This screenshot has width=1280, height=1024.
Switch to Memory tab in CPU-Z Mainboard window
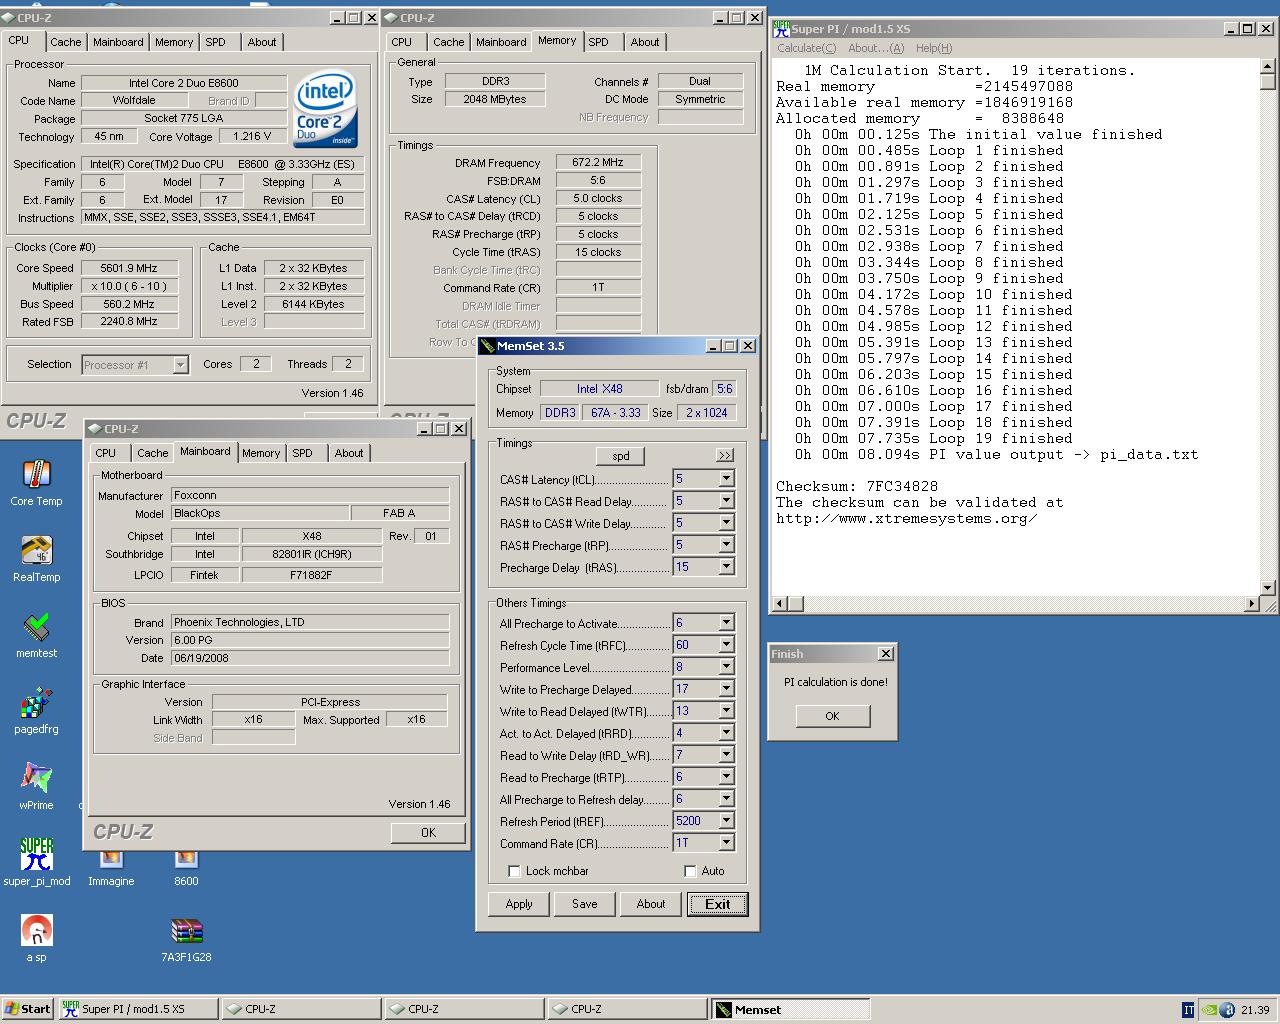tap(261, 453)
